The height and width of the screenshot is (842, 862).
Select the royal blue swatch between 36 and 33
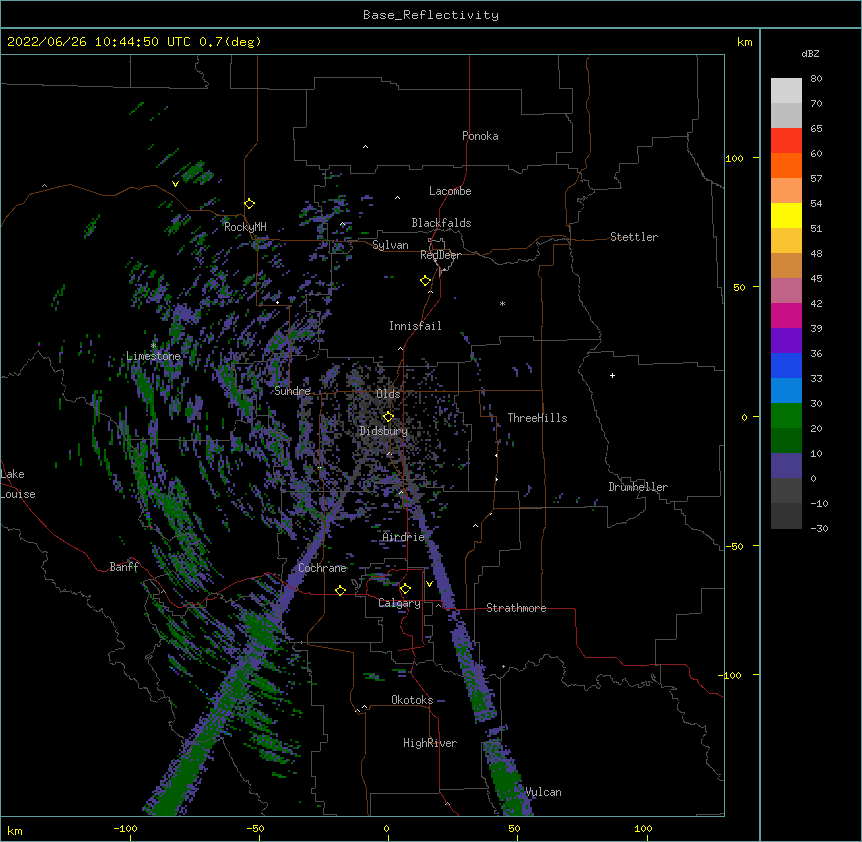point(786,365)
